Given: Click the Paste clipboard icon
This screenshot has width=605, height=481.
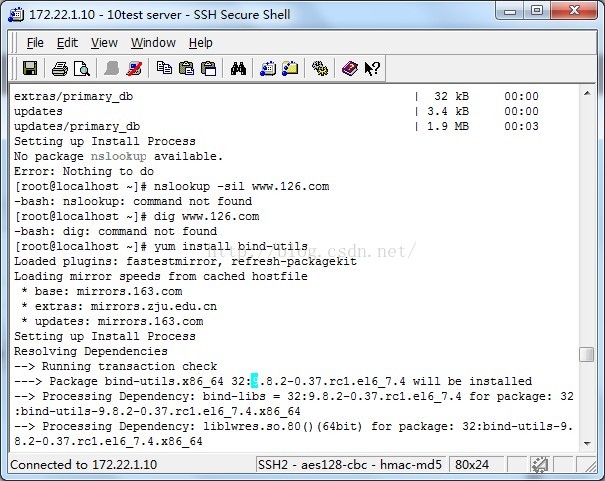Looking at the screenshot, I should [x=187, y=69].
